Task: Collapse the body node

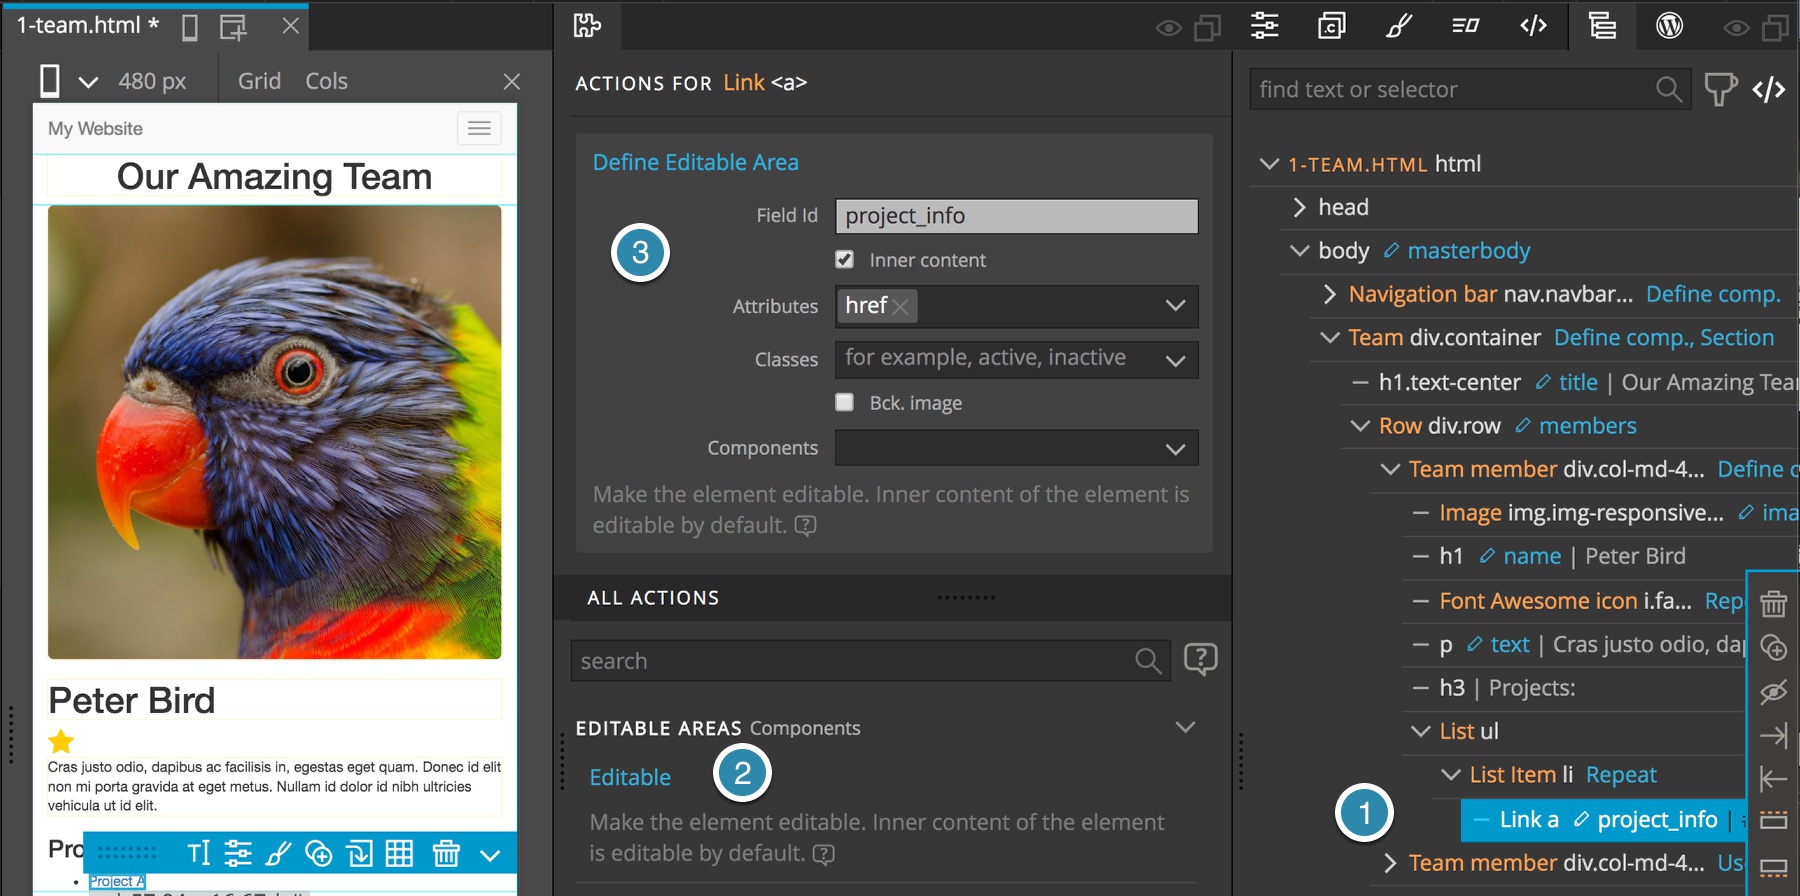Action: tap(1299, 250)
